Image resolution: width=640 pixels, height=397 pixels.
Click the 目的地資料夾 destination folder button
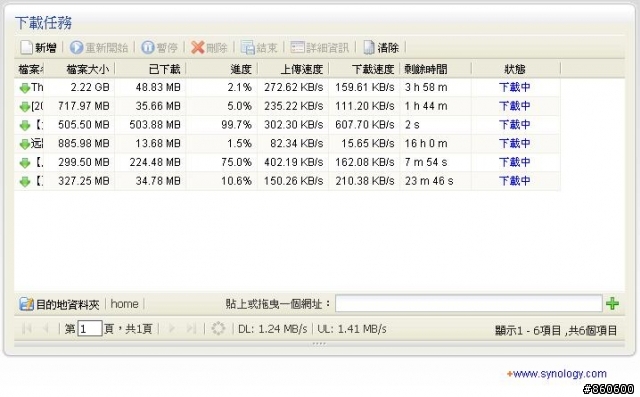pyautogui.click(x=59, y=304)
